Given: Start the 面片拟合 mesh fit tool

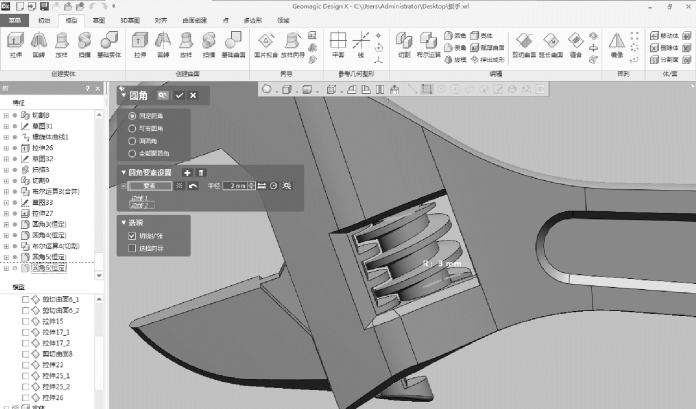Looking at the screenshot, I should [266, 45].
